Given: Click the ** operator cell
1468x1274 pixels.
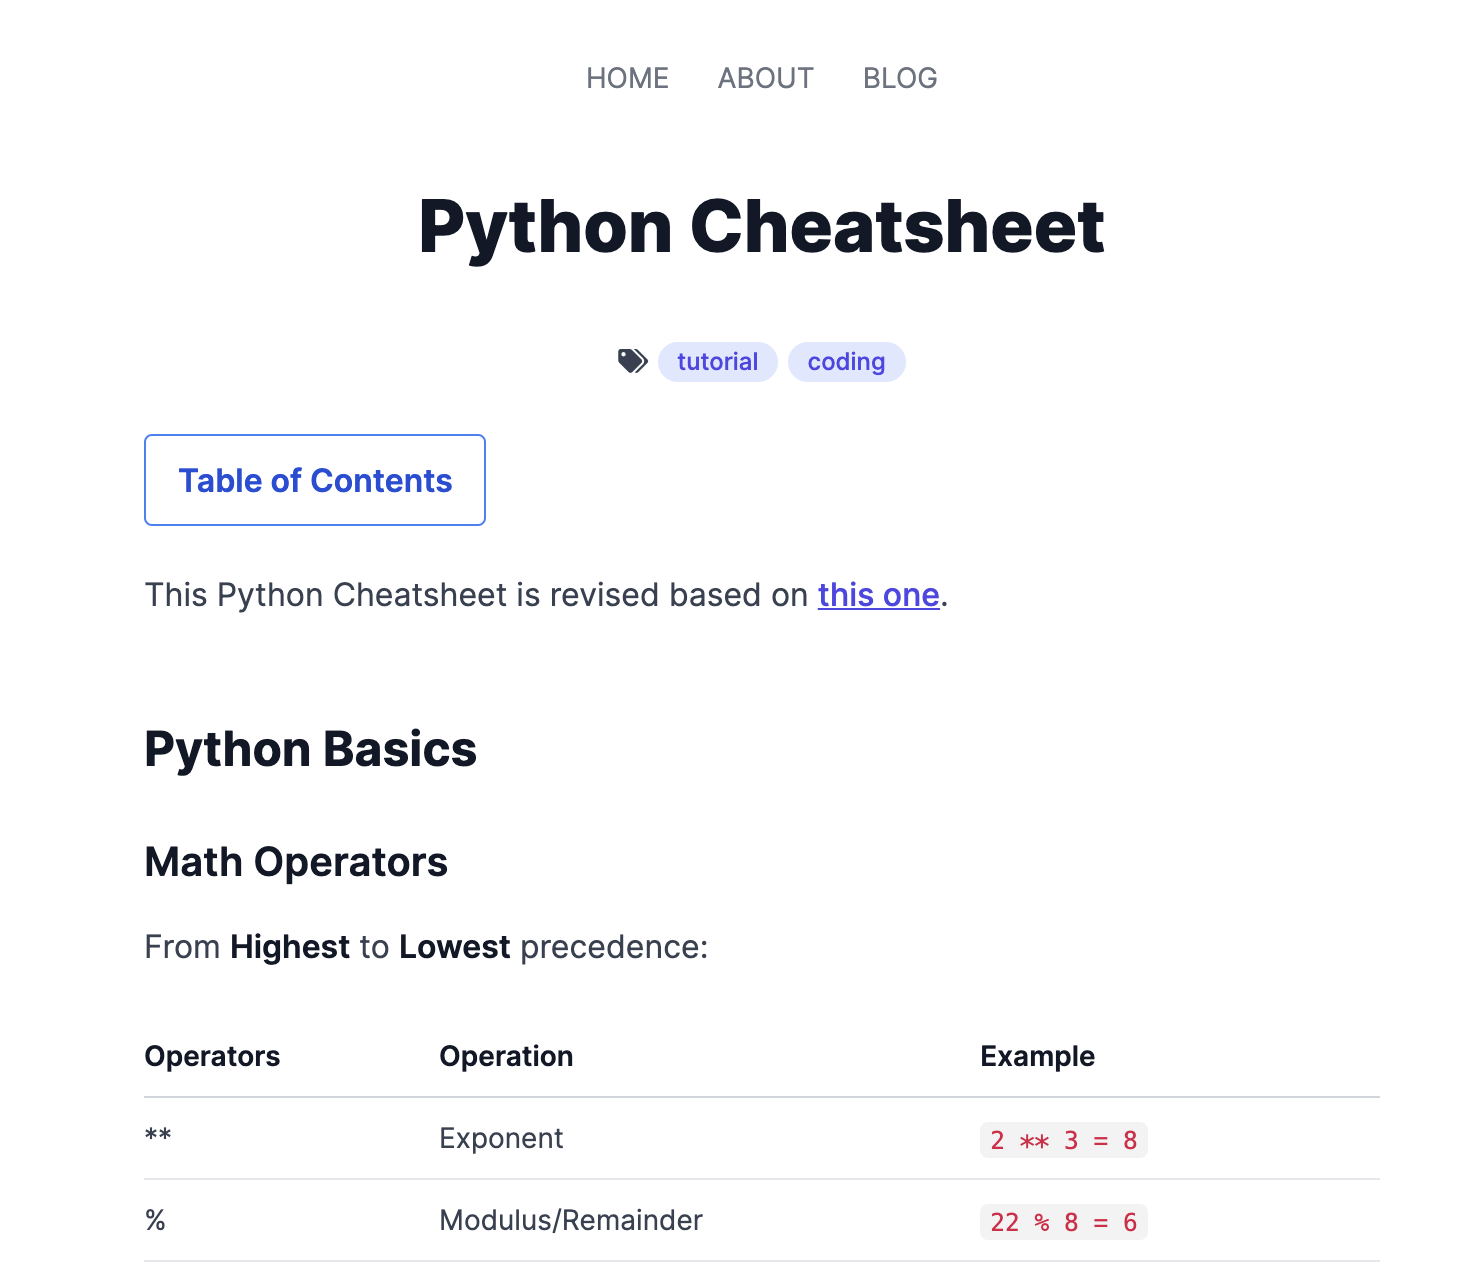Looking at the screenshot, I should [157, 1138].
